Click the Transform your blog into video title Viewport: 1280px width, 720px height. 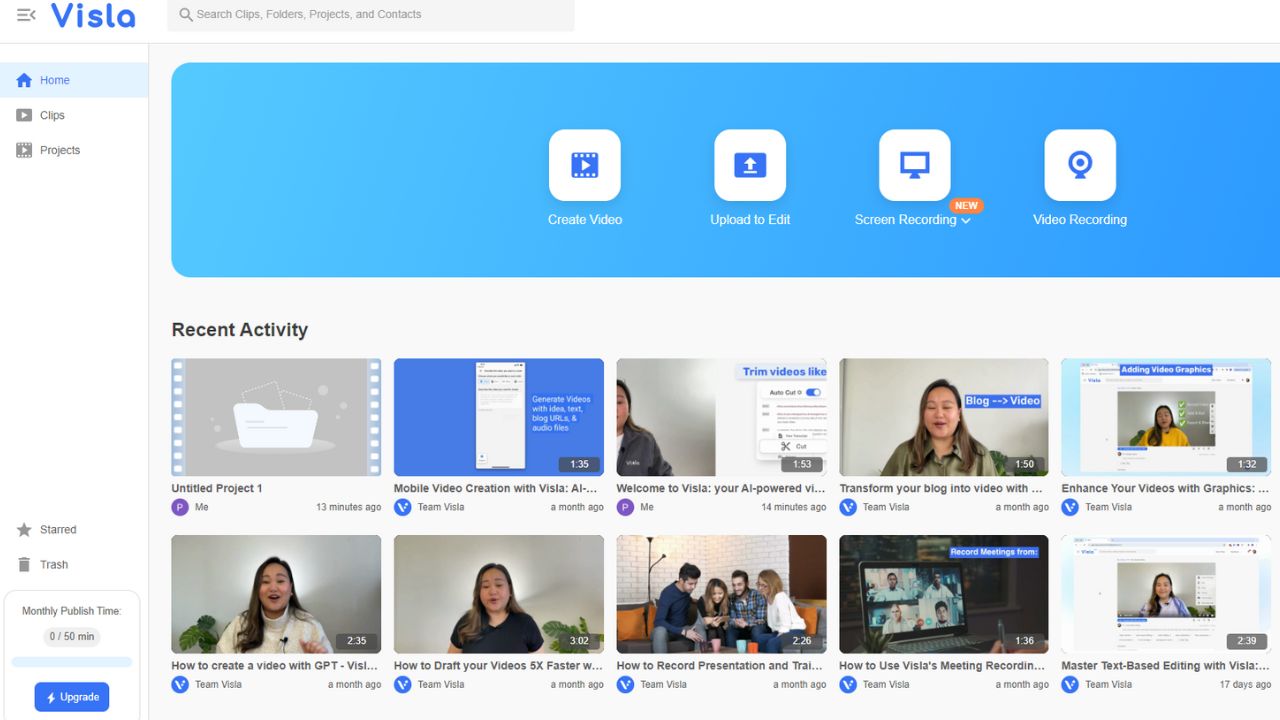(x=941, y=489)
